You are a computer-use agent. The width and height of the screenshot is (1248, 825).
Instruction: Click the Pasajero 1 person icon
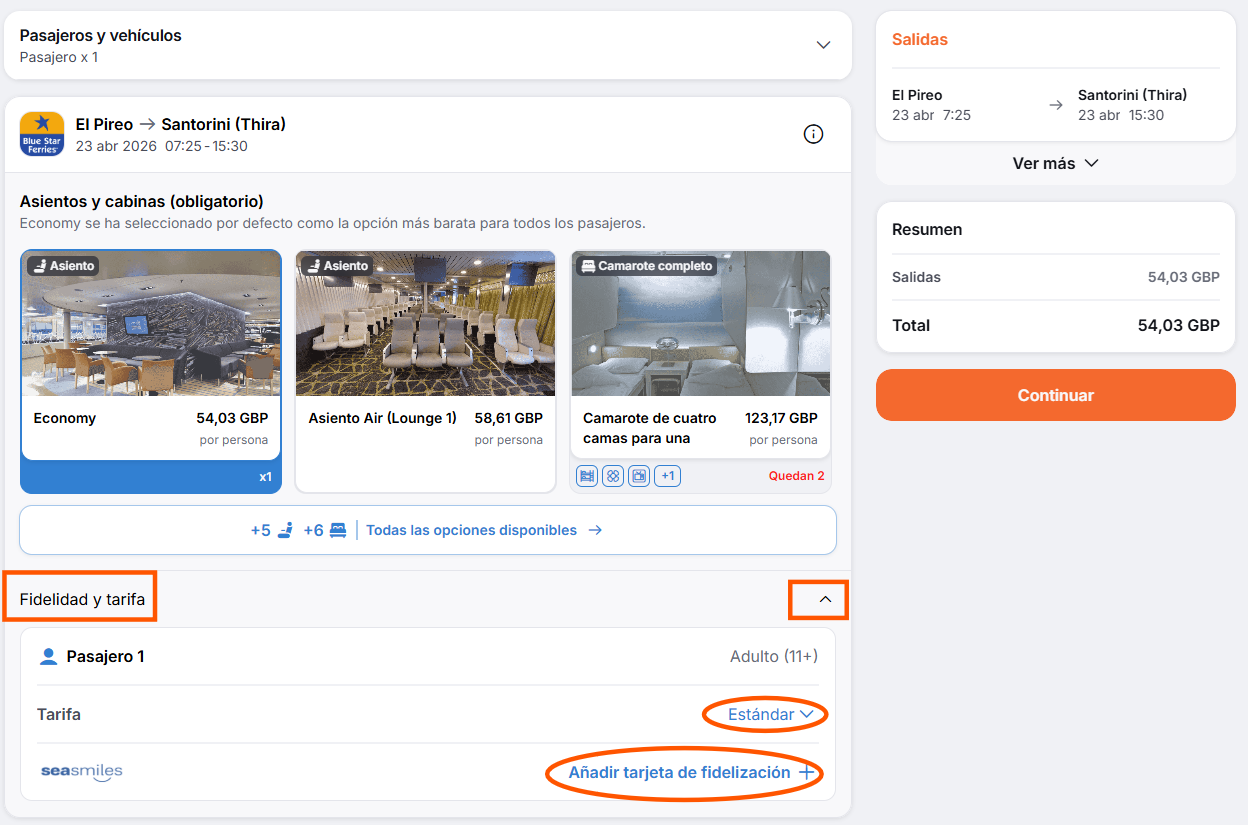(x=48, y=657)
